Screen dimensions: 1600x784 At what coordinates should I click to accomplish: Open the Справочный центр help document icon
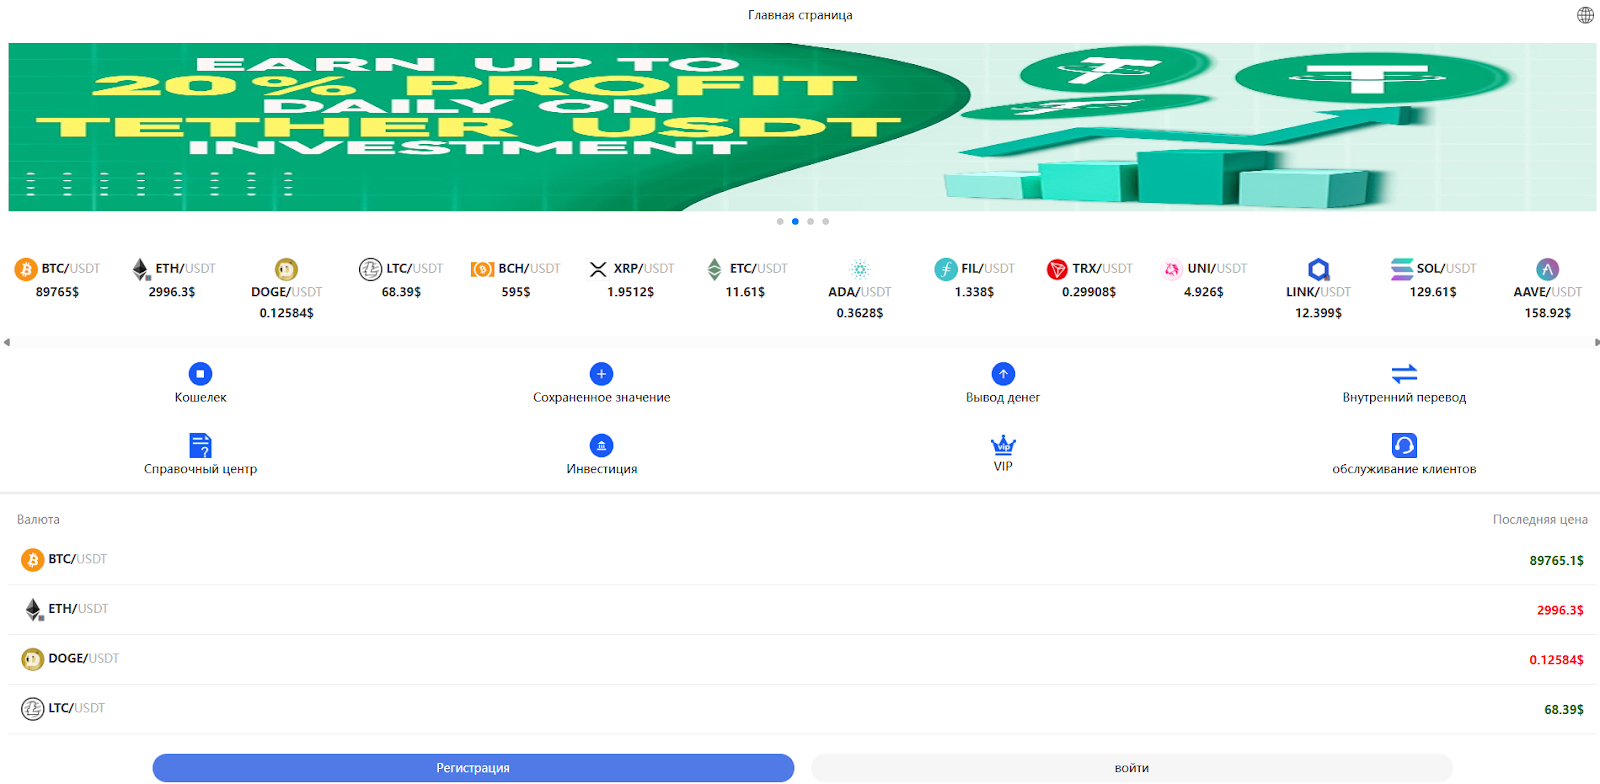[200, 445]
